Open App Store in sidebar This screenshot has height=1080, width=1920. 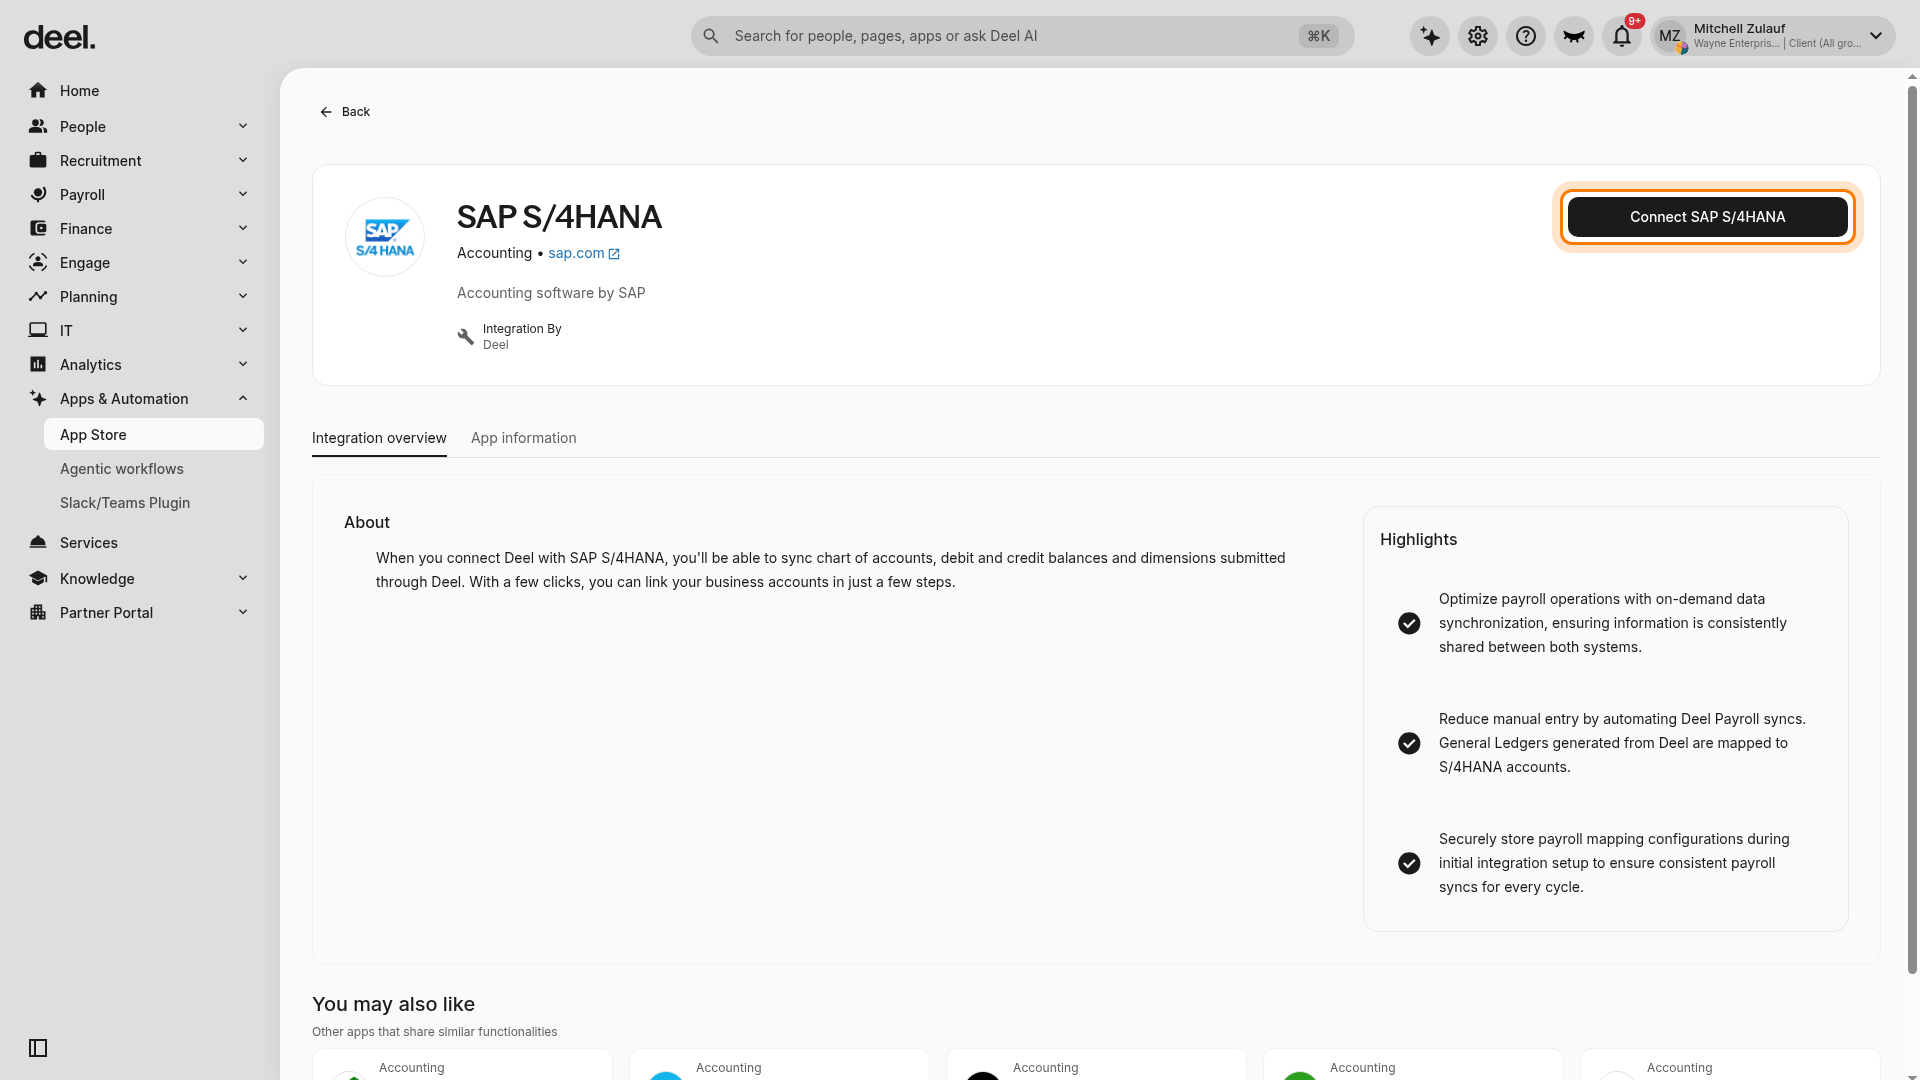(154, 435)
